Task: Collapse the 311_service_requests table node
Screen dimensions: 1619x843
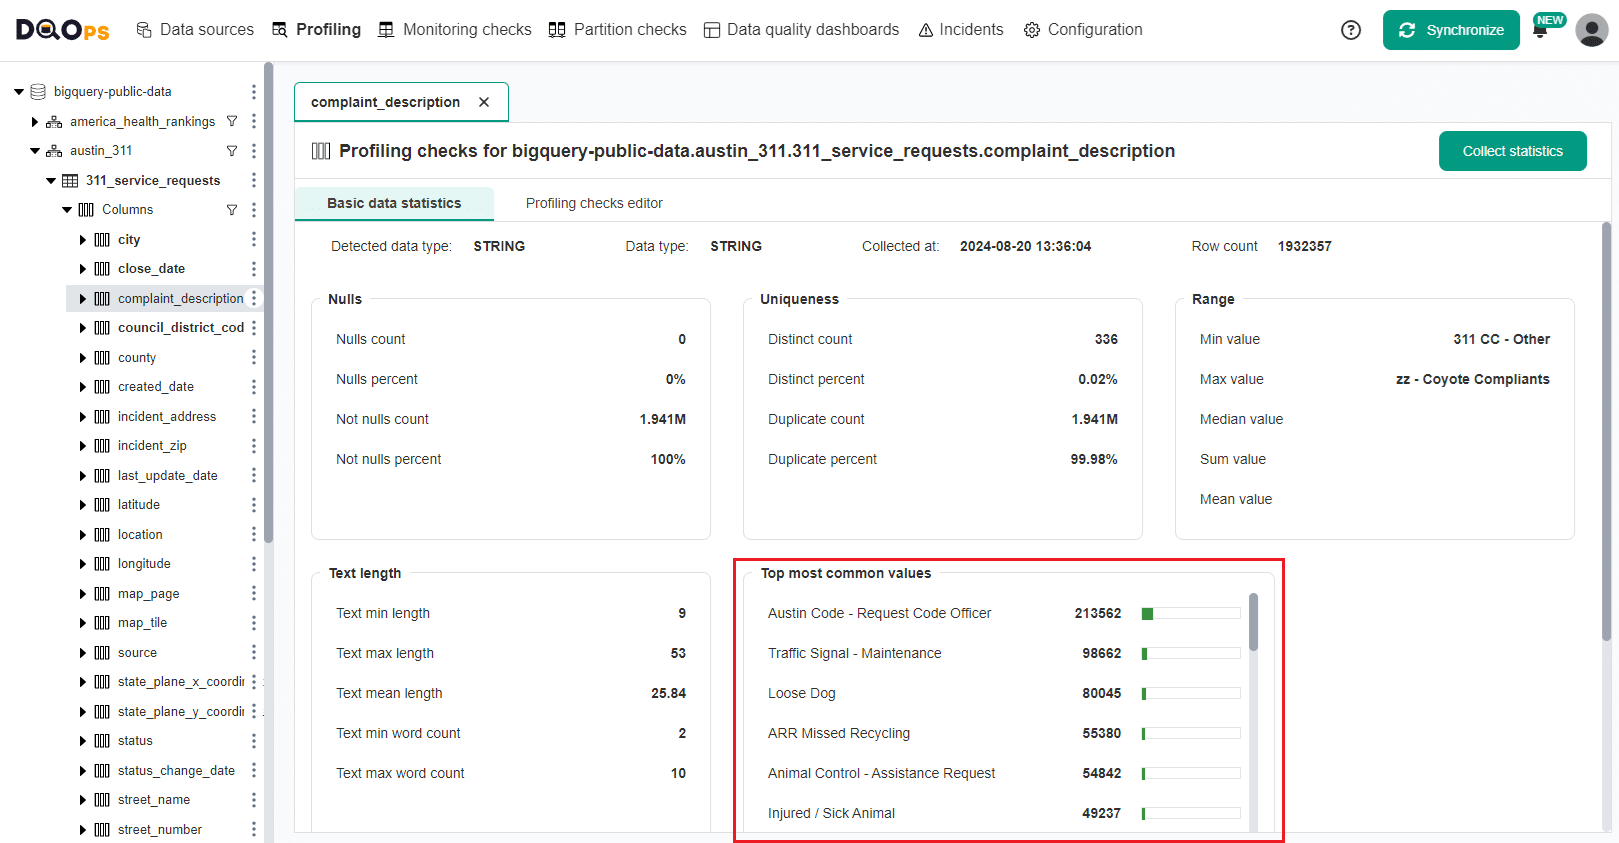Action: point(51,181)
